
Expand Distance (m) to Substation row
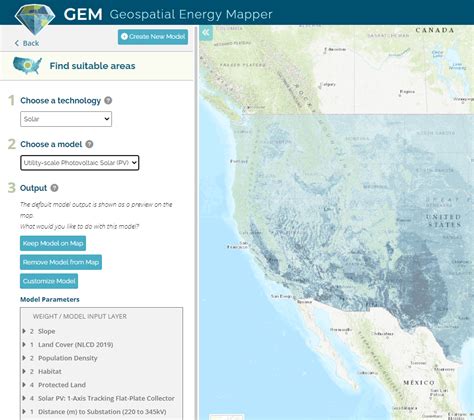pyautogui.click(x=24, y=412)
